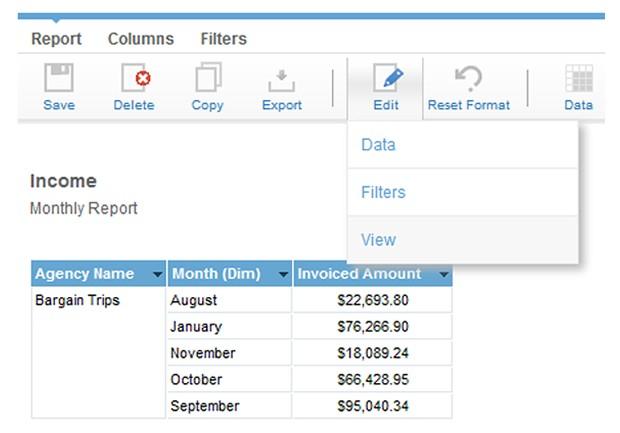
Task: Choose Data from the Edit dropdown menu
Action: coord(463,145)
